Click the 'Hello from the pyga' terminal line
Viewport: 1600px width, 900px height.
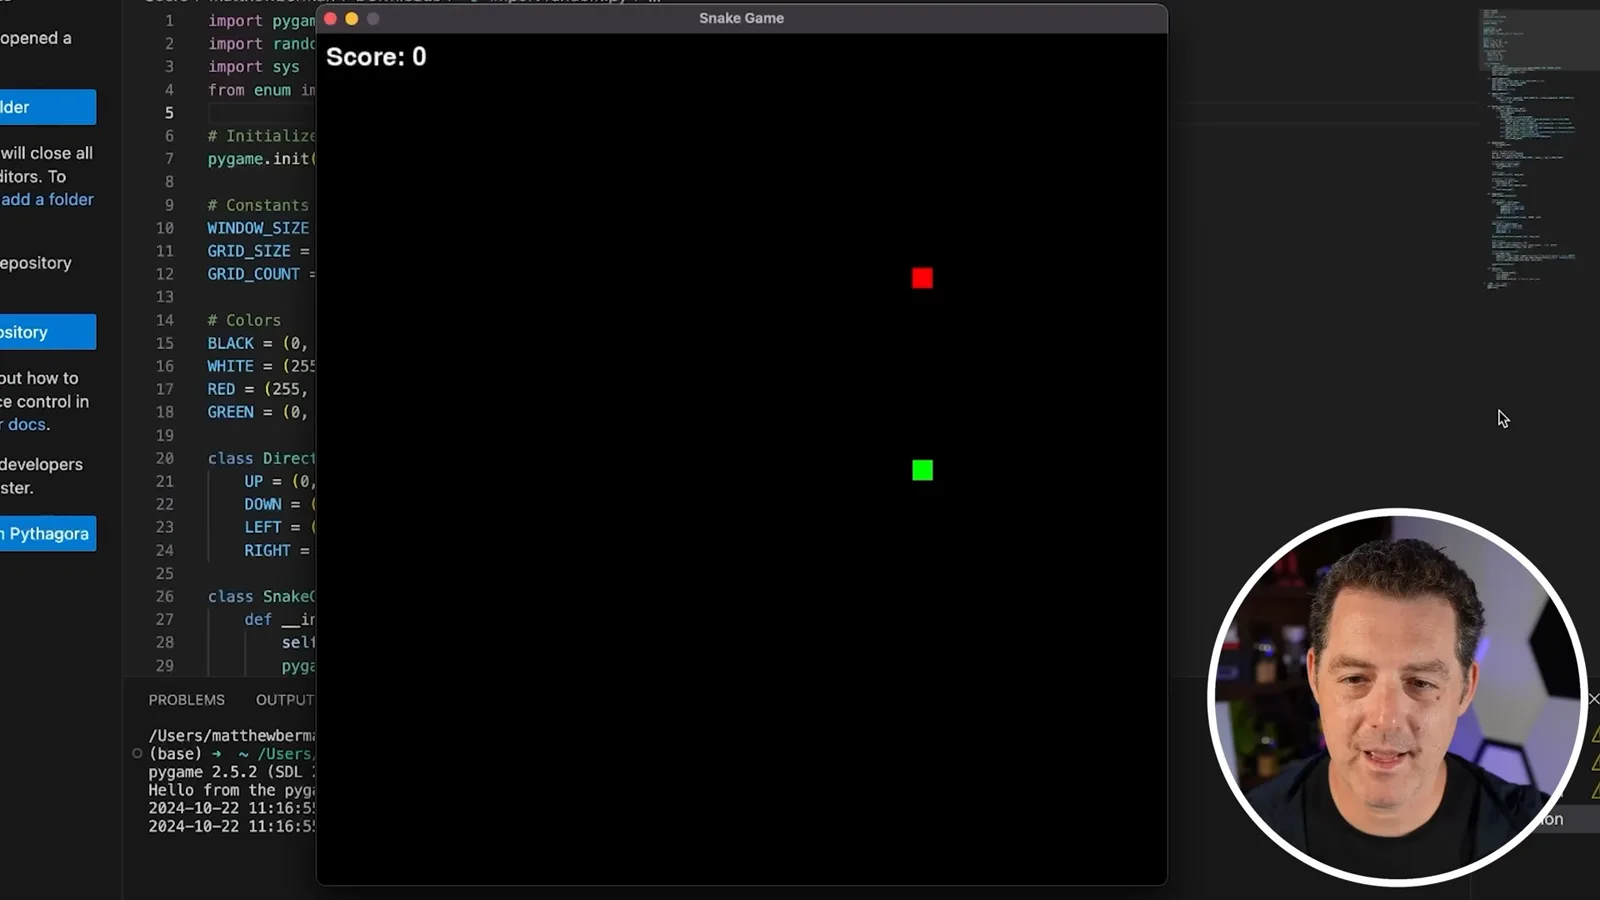click(232, 790)
